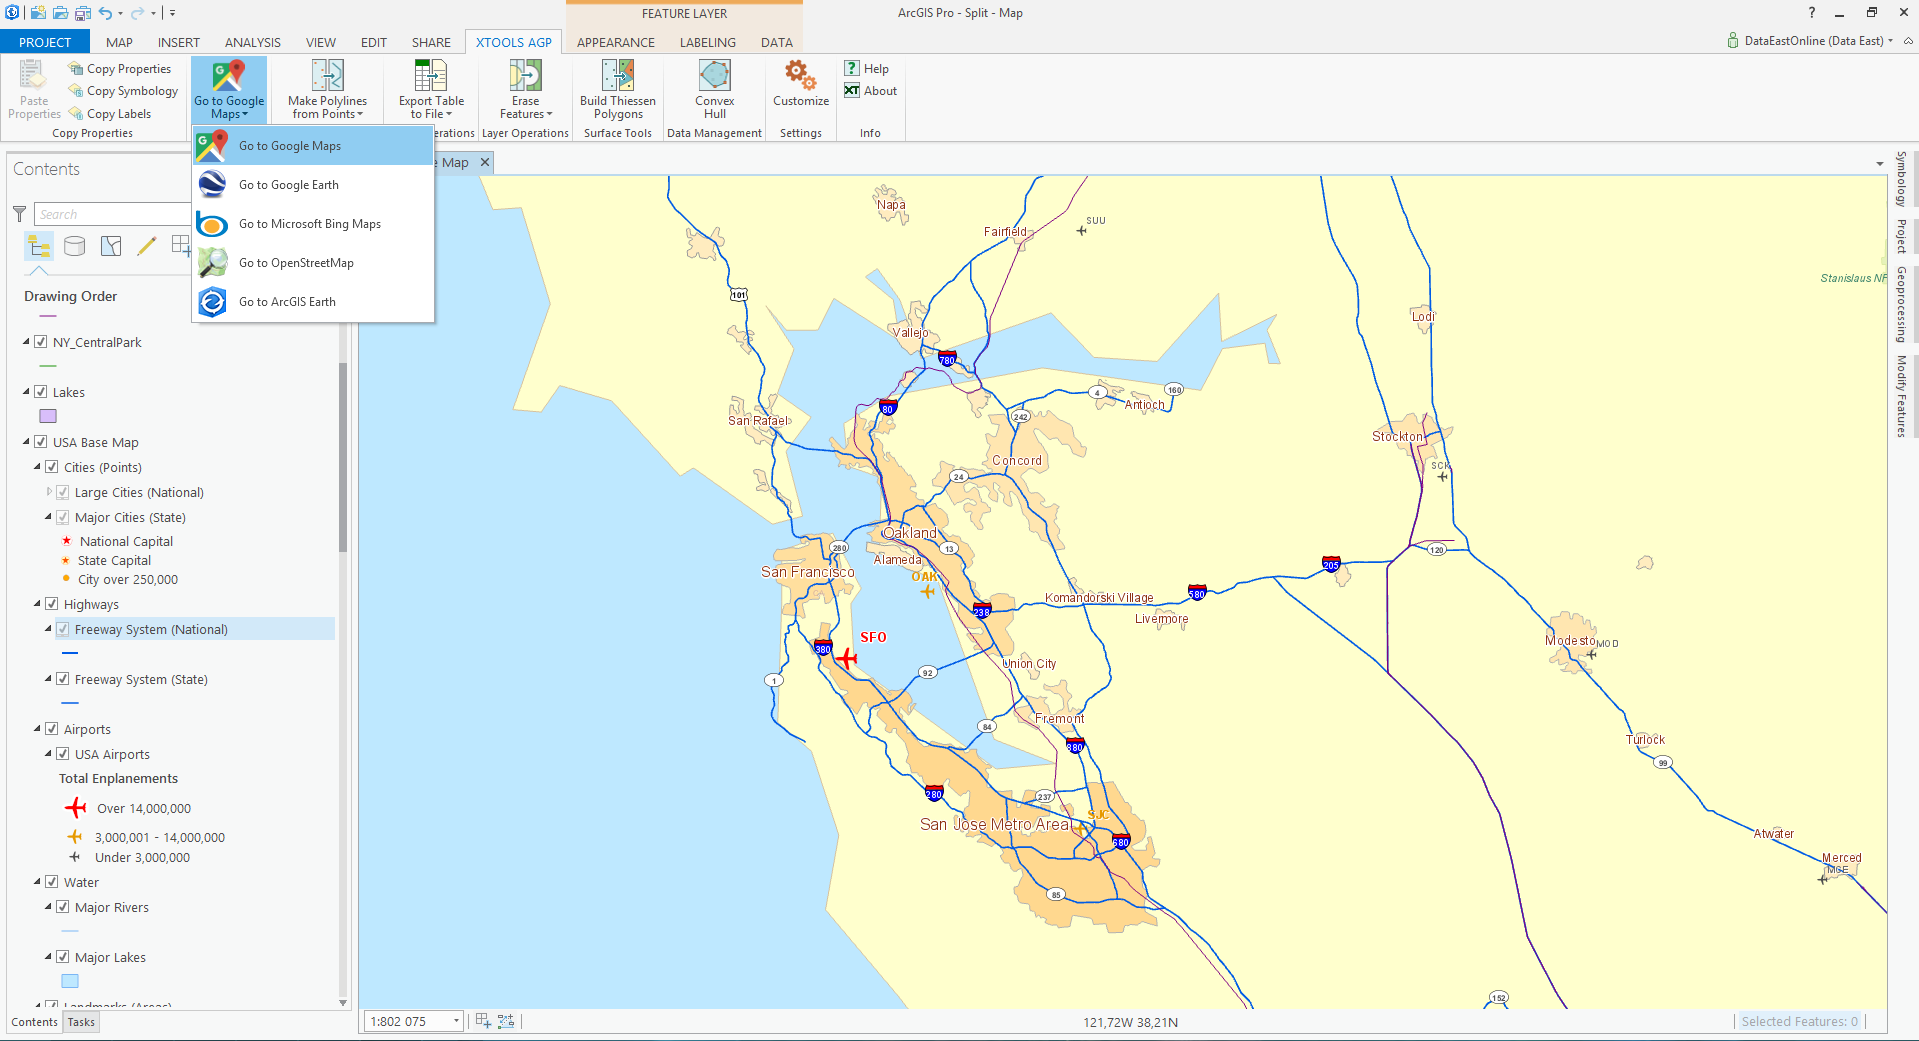1919x1041 pixels.
Task: Click the Contents filter funnel icon
Action: (19, 214)
